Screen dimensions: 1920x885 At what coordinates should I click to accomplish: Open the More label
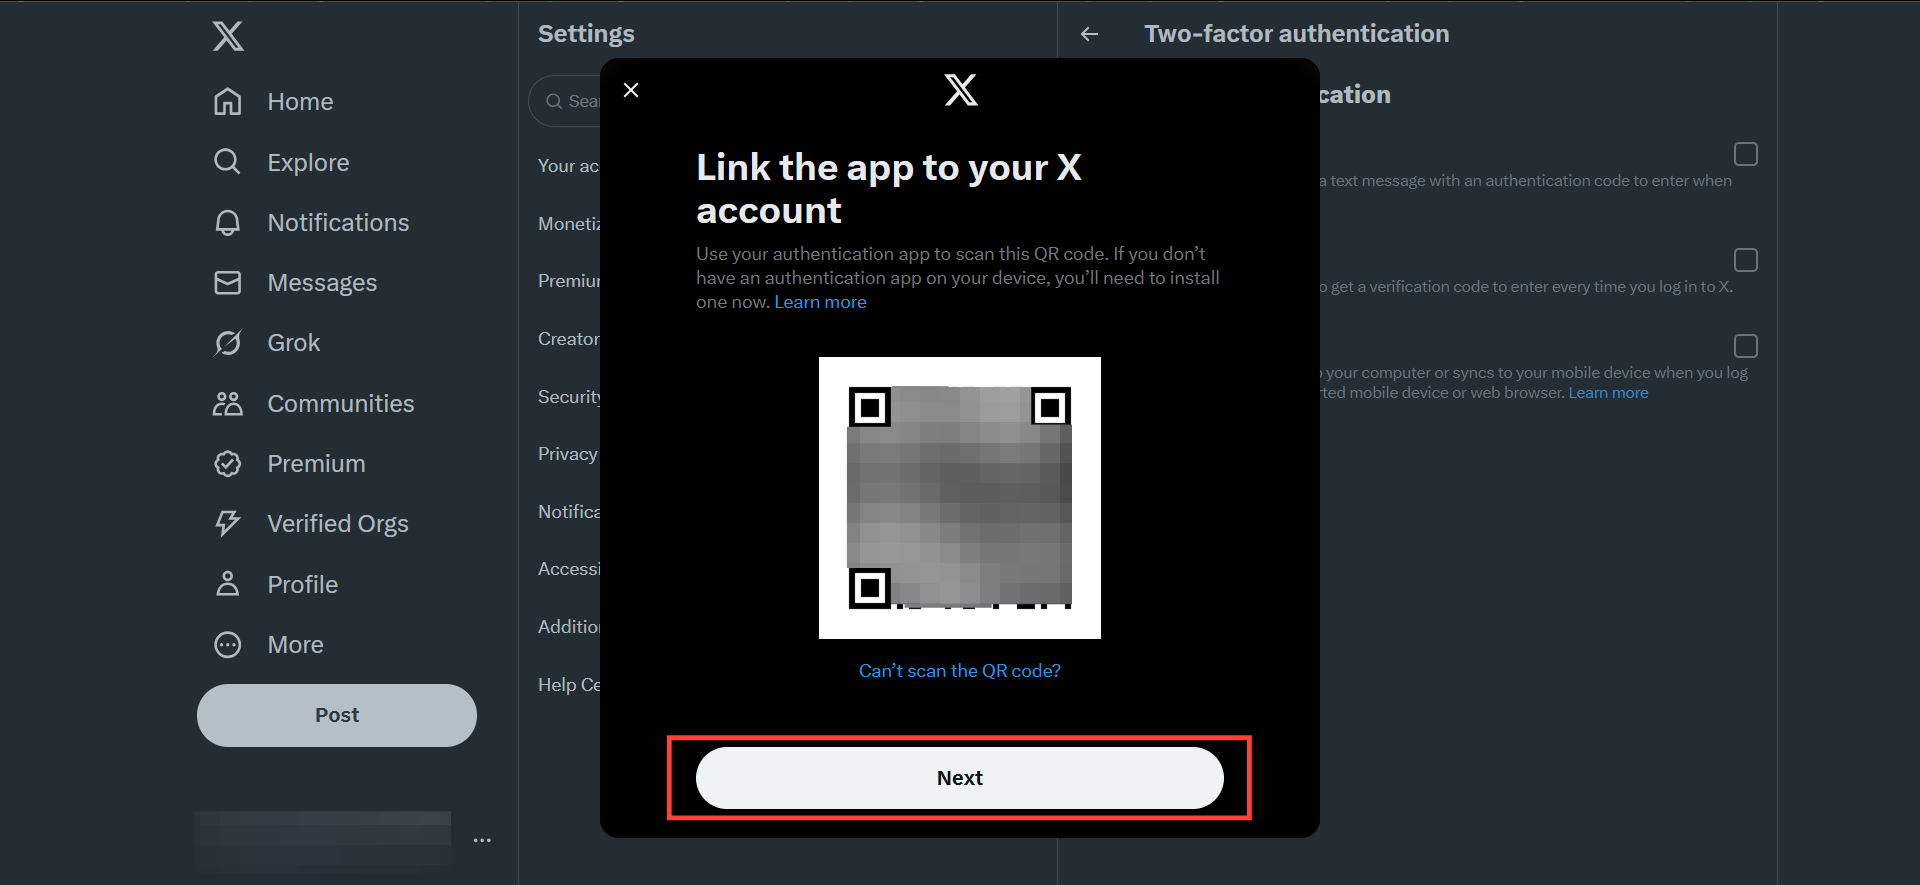(x=295, y=645)
